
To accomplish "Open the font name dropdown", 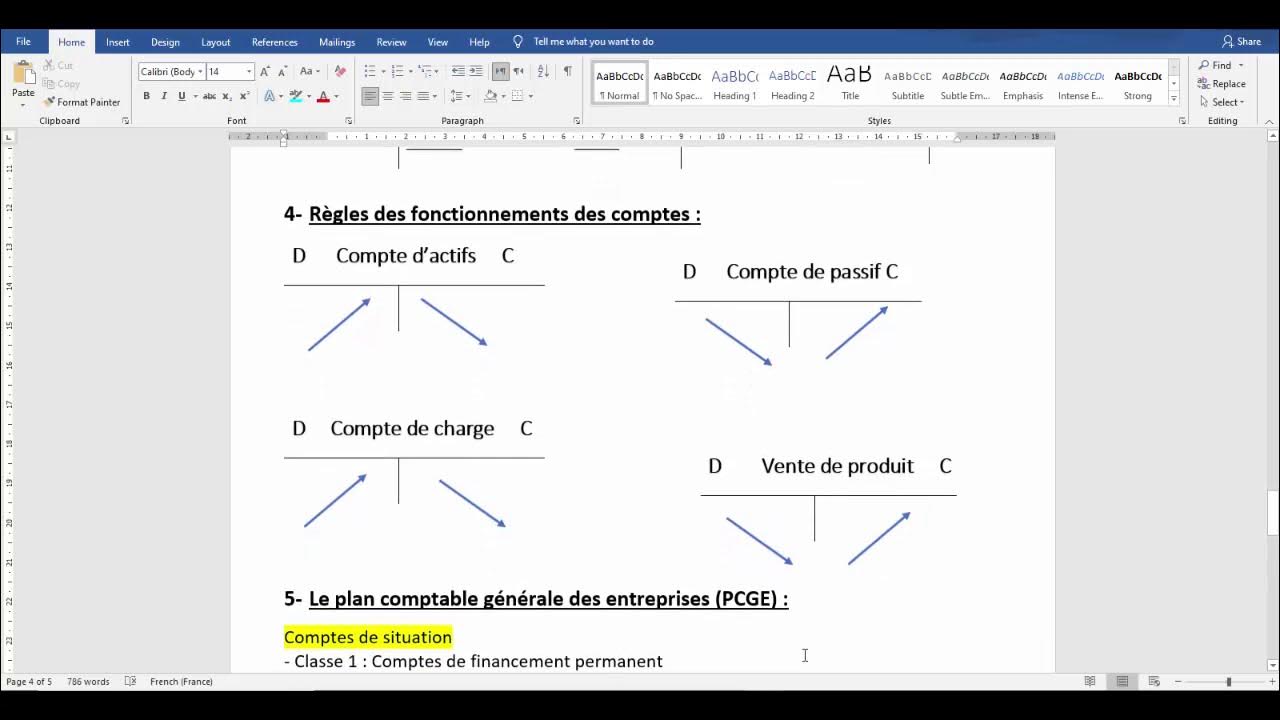I will coord(200,71).
